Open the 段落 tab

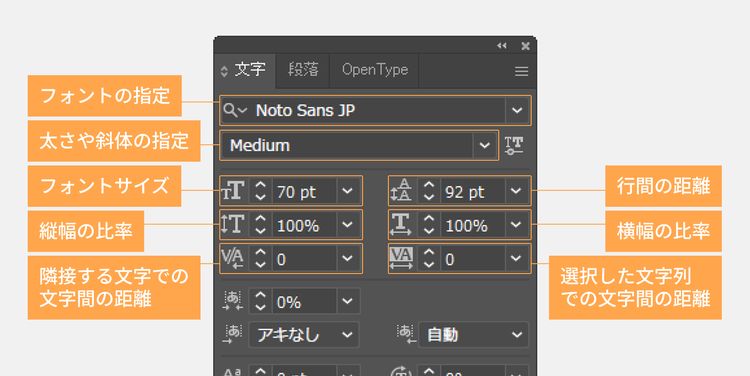point(303,70)
